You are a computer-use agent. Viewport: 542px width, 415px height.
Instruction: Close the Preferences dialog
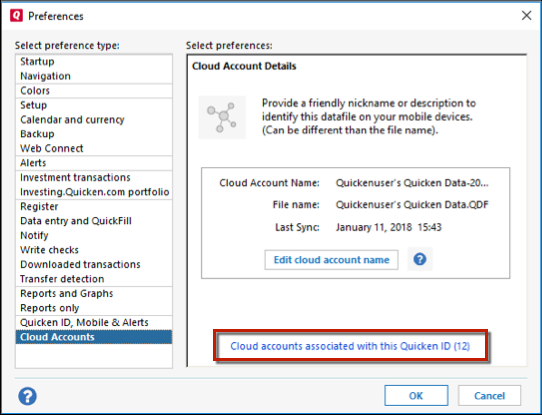click(x=526, y=16)
